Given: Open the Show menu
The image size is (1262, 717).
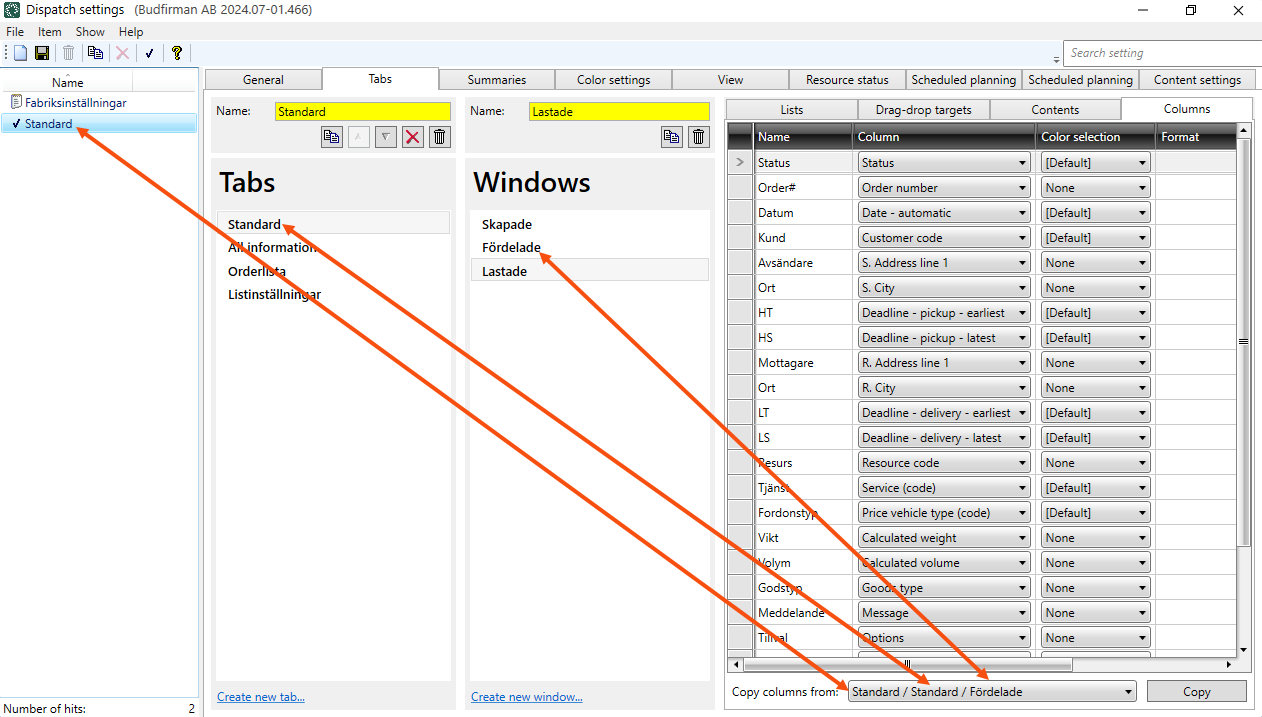Looking at the screenshot, I should click(90, 32).
